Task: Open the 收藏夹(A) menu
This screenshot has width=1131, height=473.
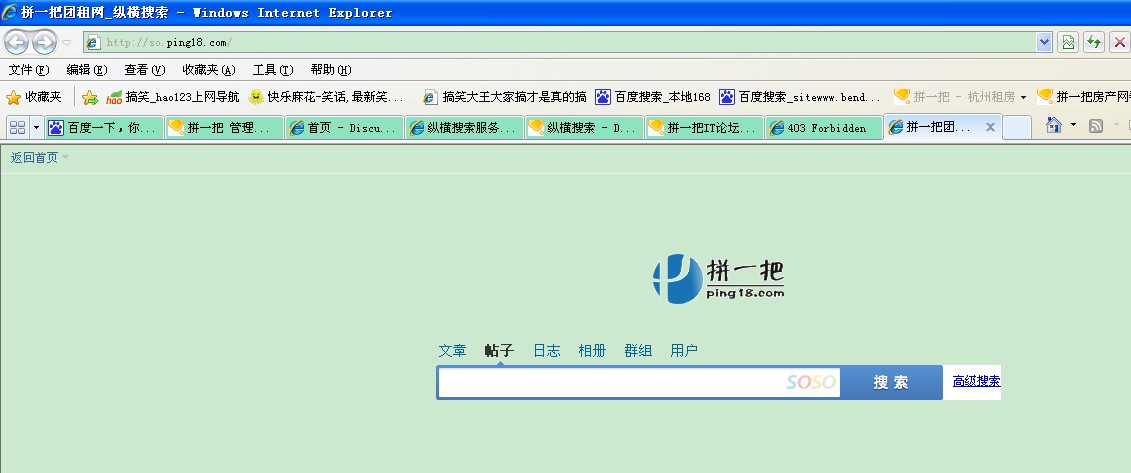Action: (208, 70)
